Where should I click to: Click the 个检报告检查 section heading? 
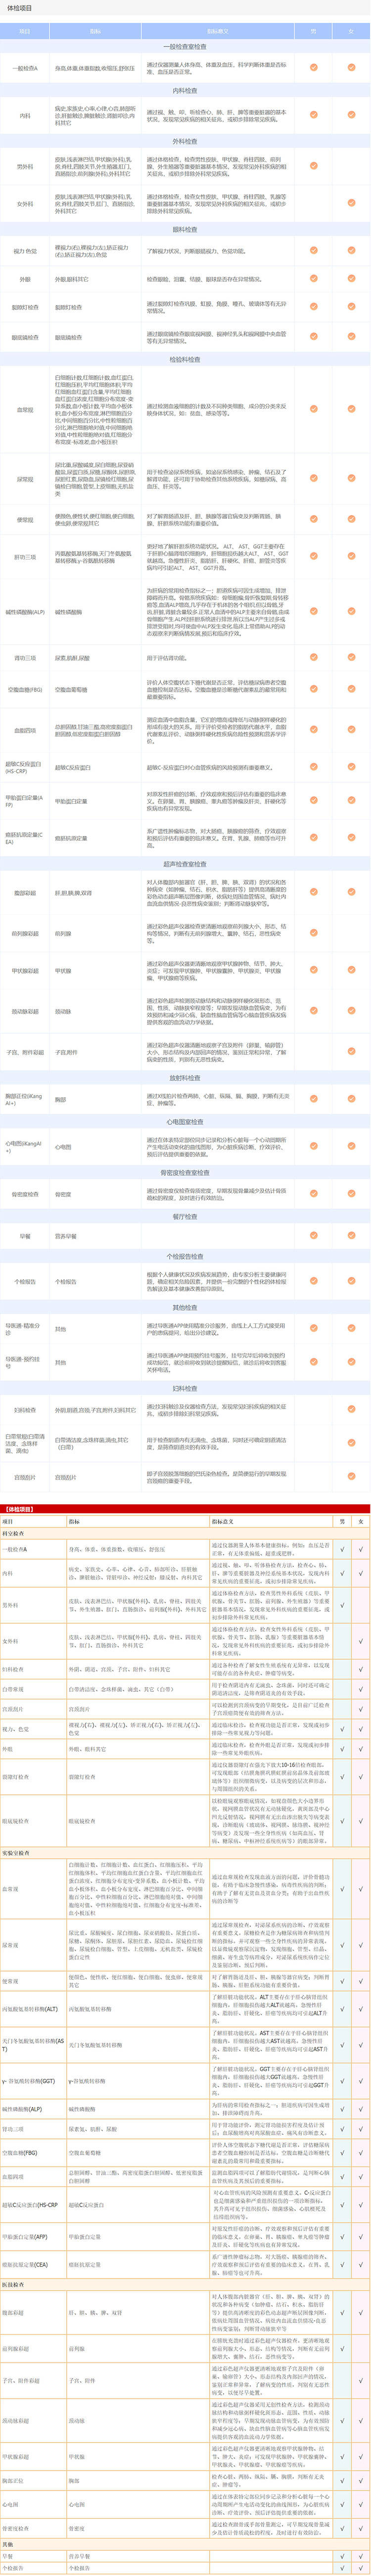pyautogui.click(x=185, y=1256)
